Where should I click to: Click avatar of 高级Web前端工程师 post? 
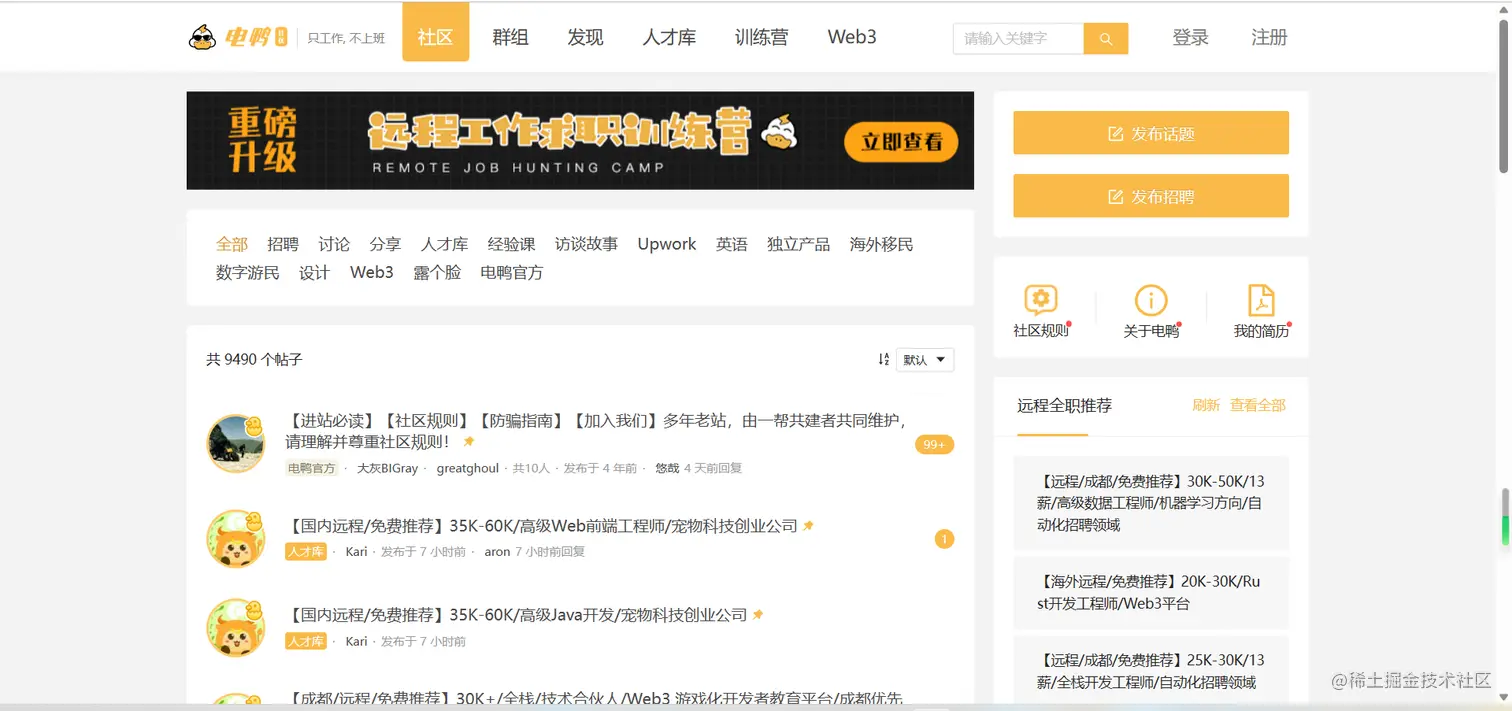point(235,538)
